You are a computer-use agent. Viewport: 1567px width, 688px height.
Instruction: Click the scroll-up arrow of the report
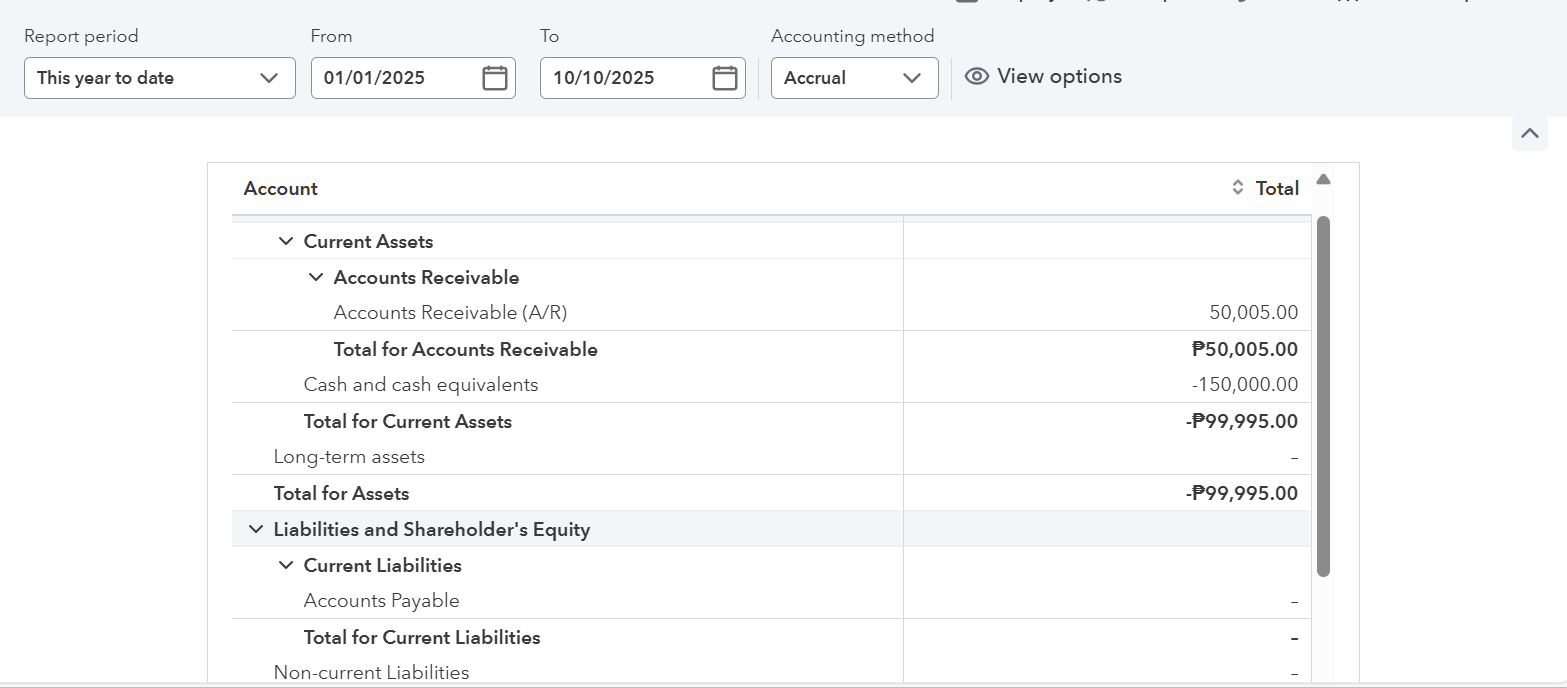pyautogui.click(x=1323, y=180)
